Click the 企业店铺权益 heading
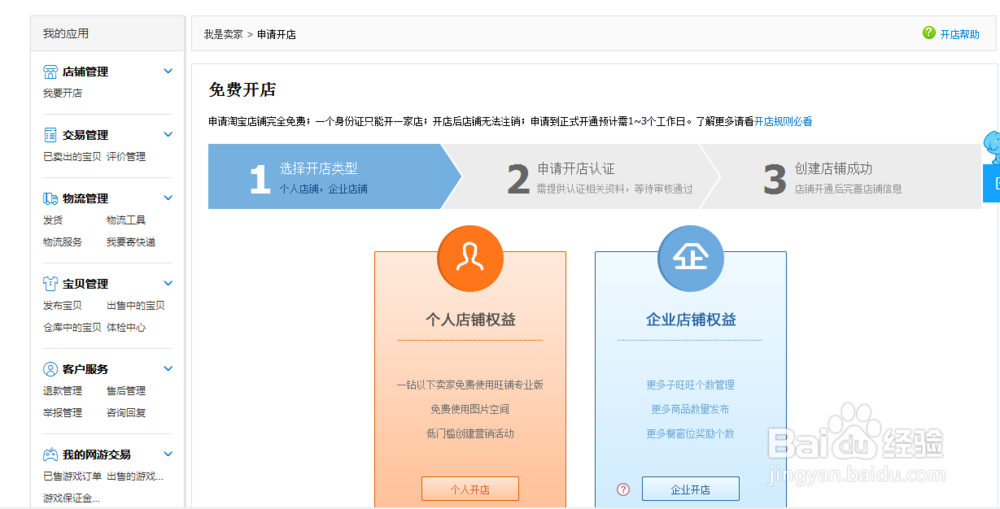 point(691,320)
